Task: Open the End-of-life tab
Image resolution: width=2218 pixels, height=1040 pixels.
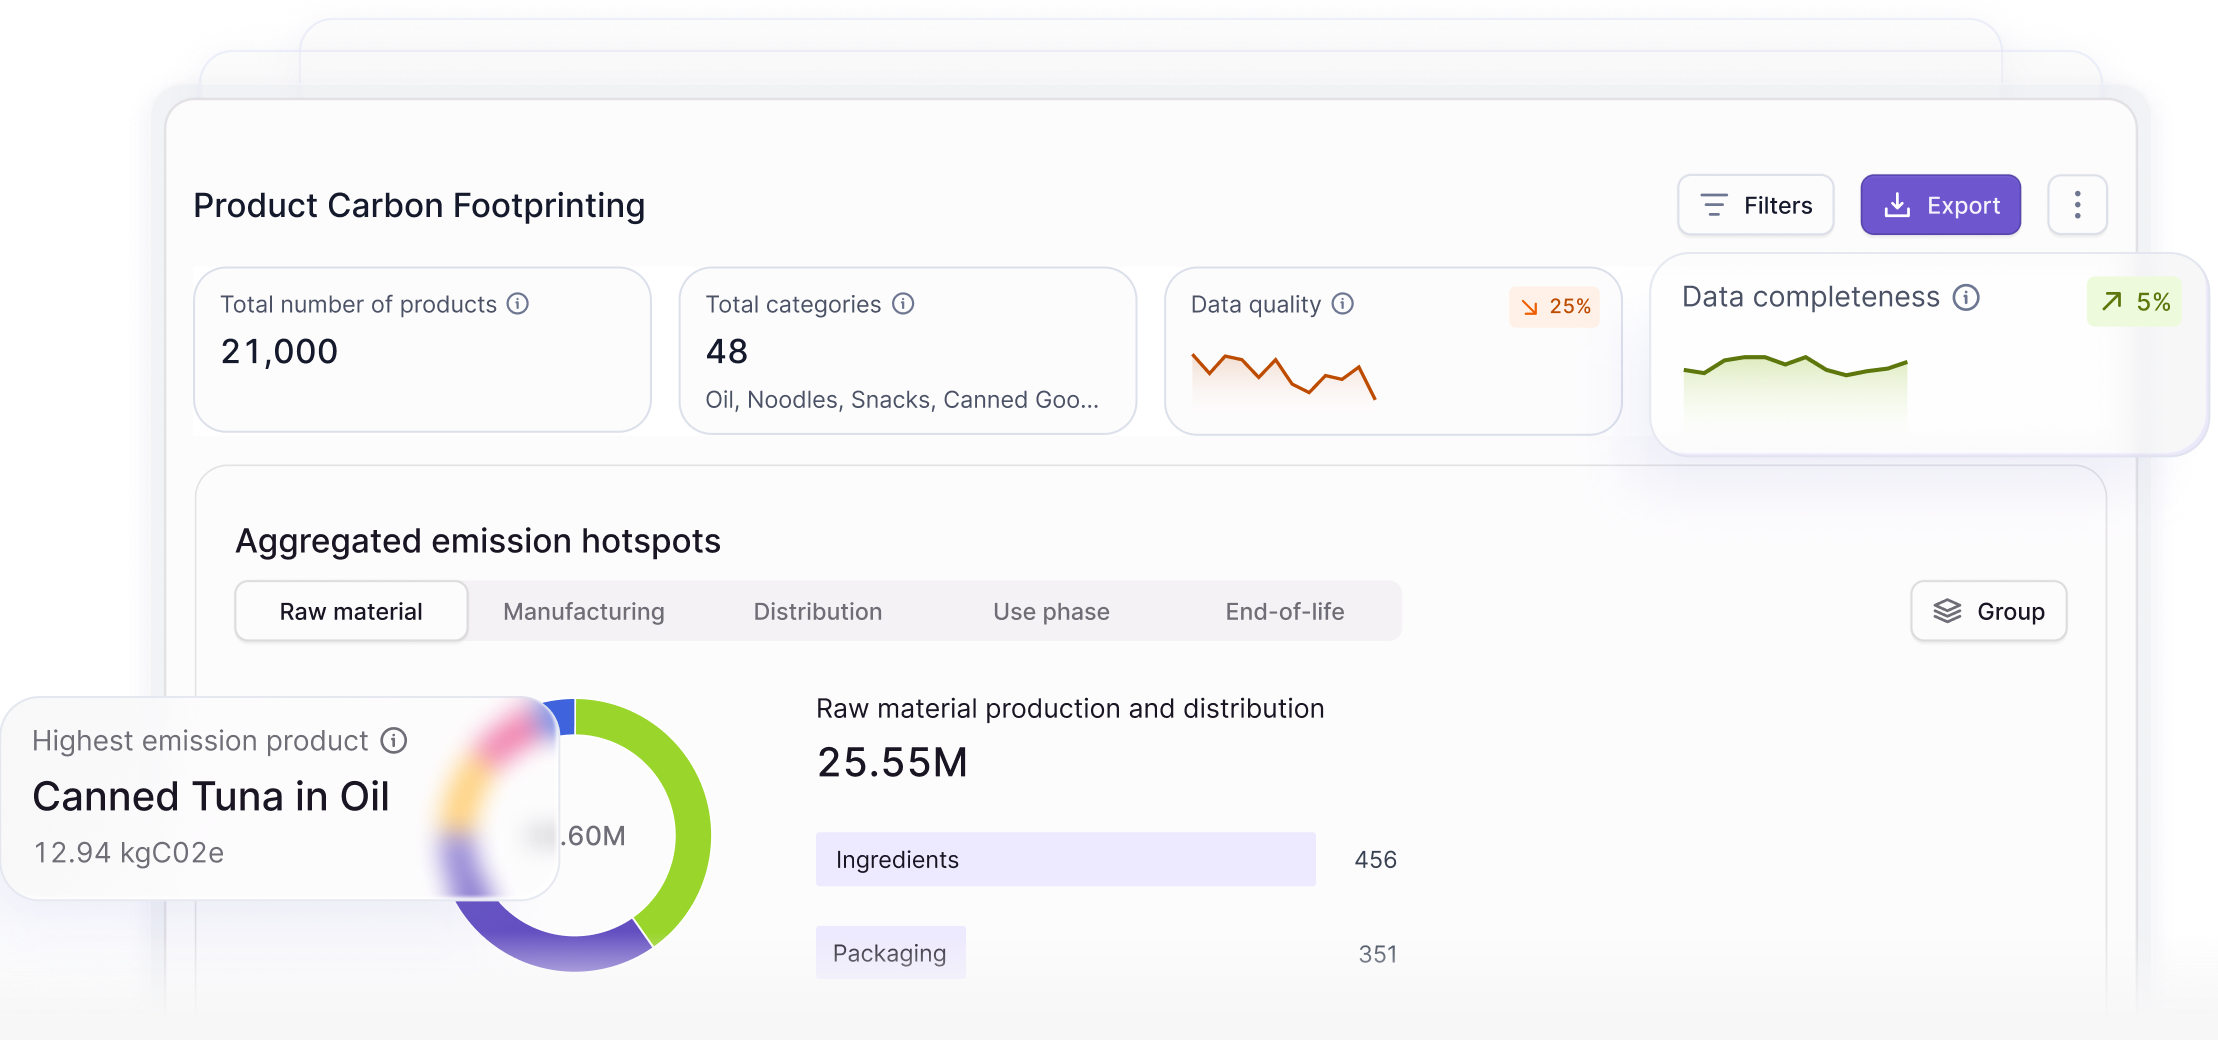Action: tap(1285, 611)
